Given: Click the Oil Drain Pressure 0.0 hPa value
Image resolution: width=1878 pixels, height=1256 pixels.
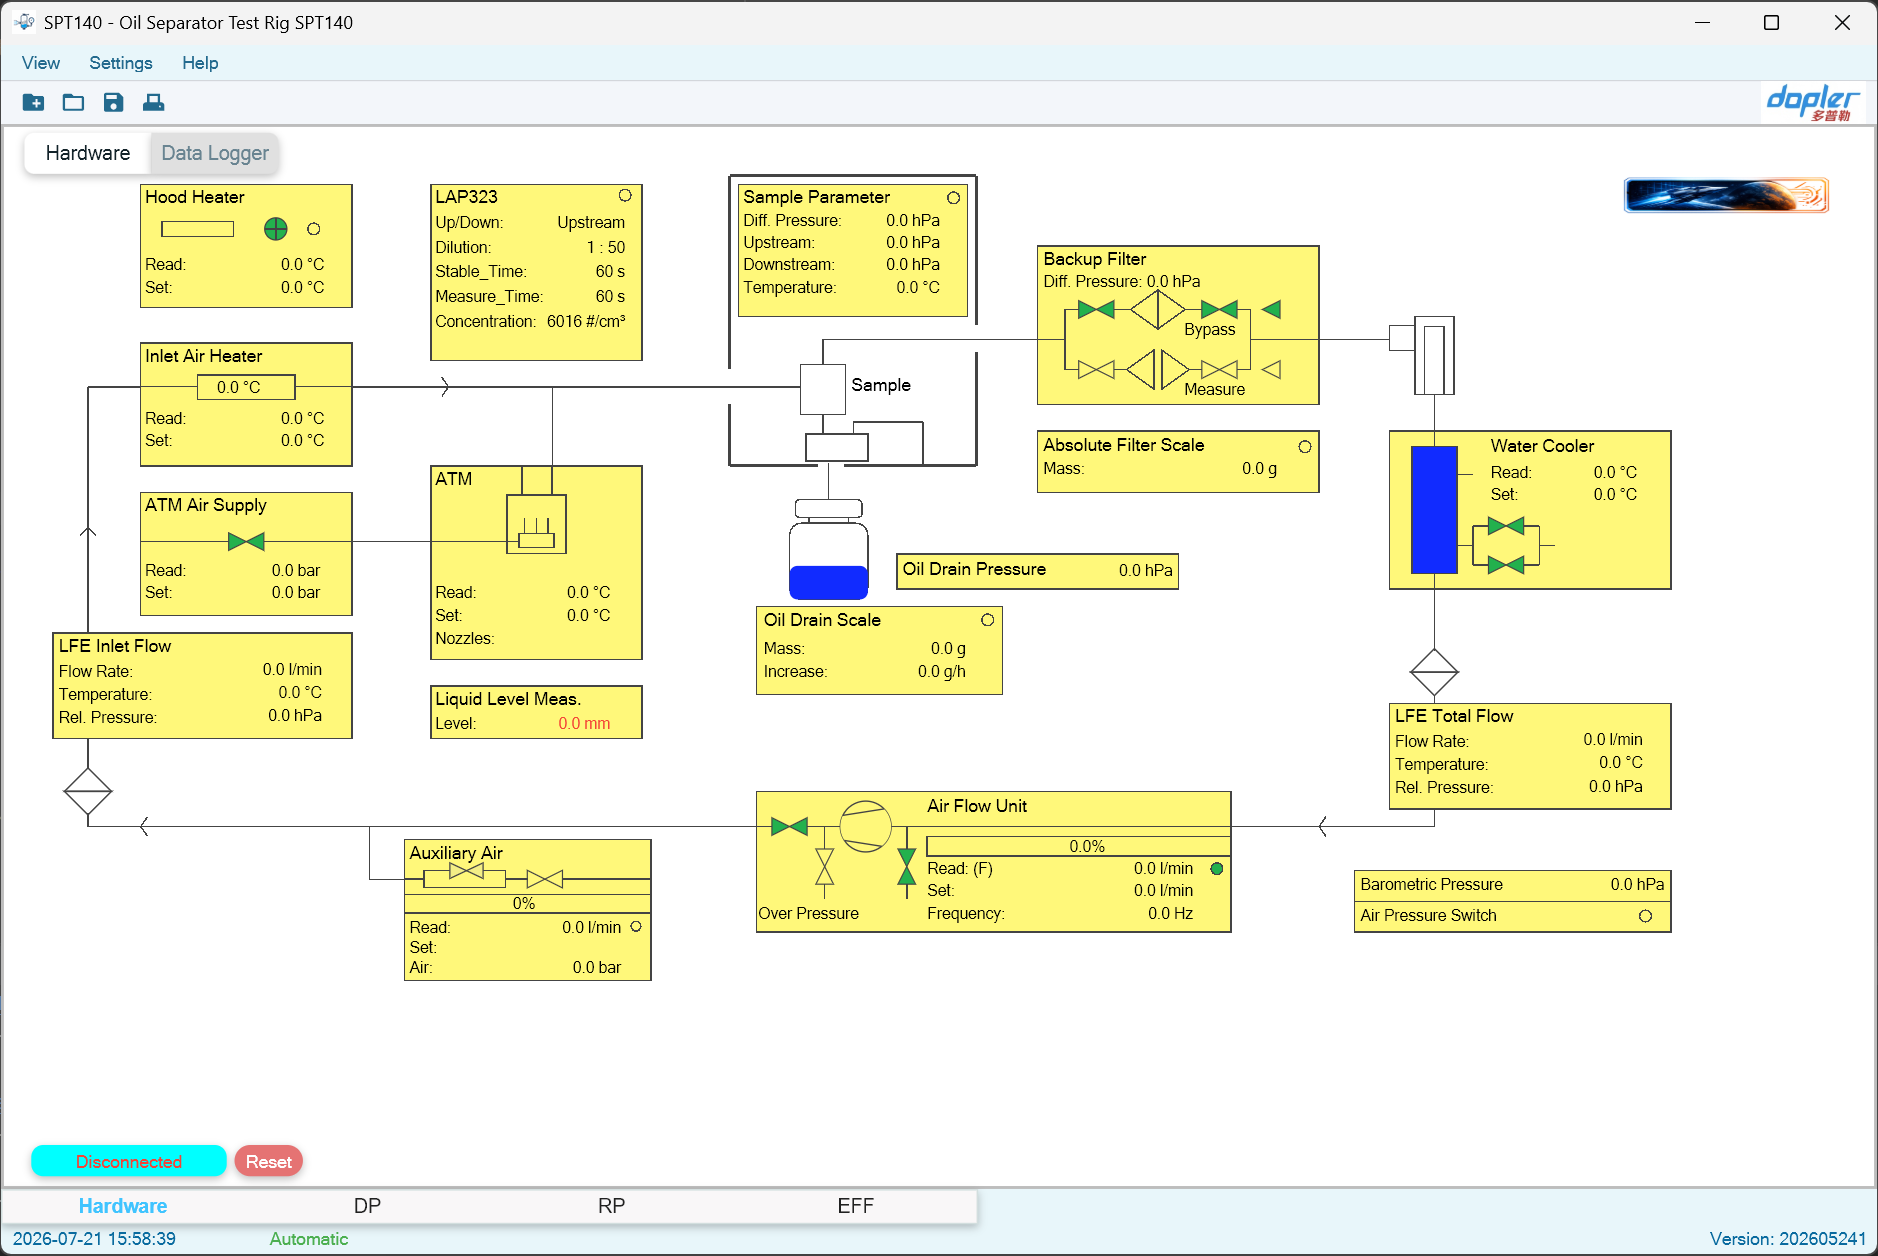Looking at the screenshot, I should (1146, 570).
